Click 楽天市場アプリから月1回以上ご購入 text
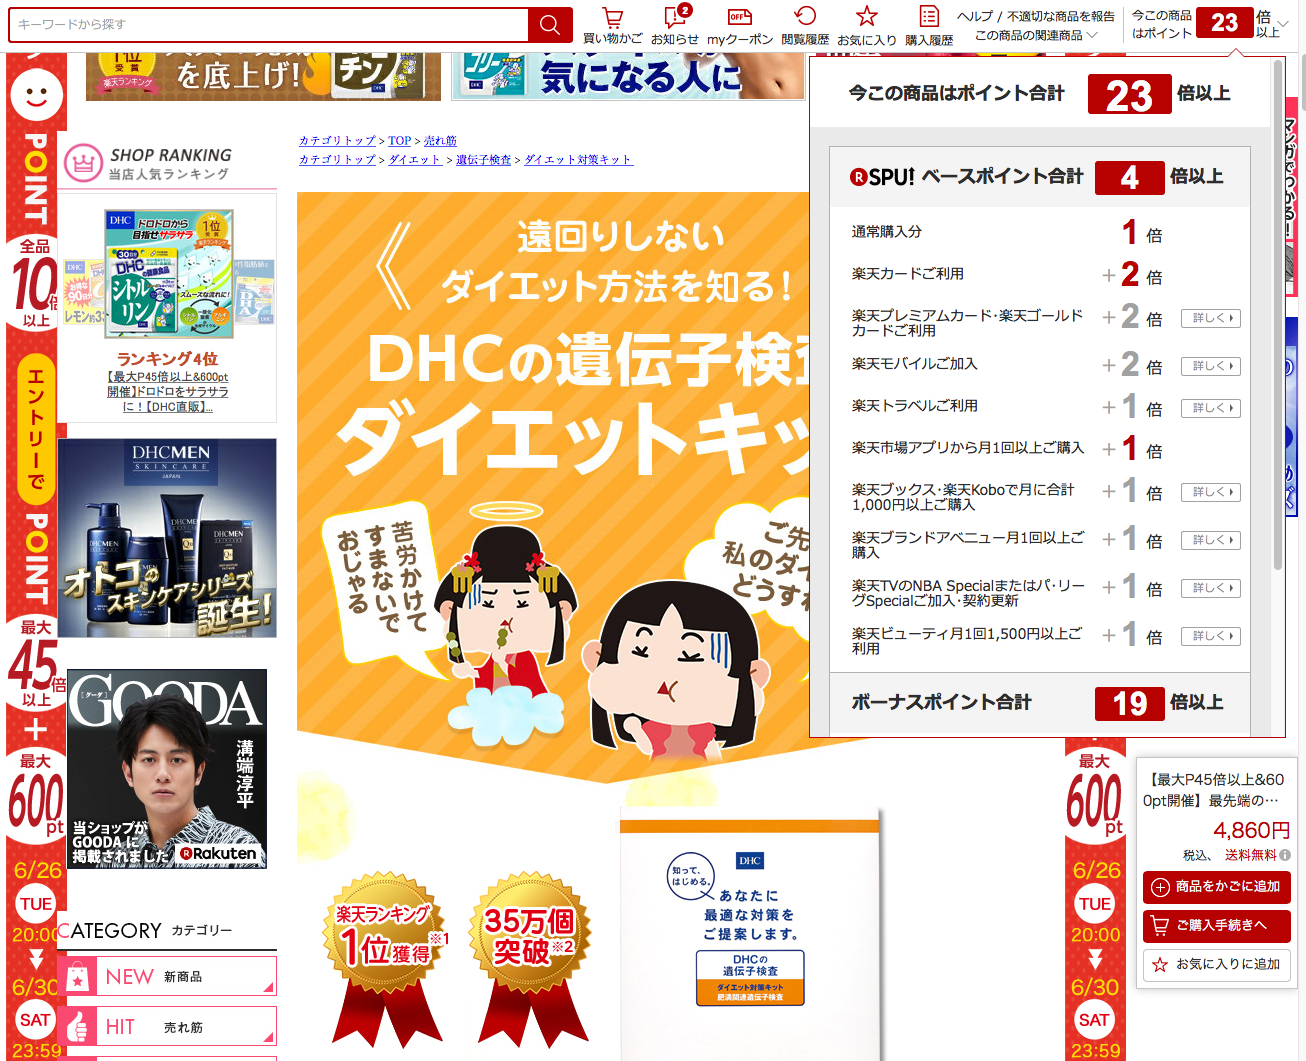 click(x=968, y=448)
